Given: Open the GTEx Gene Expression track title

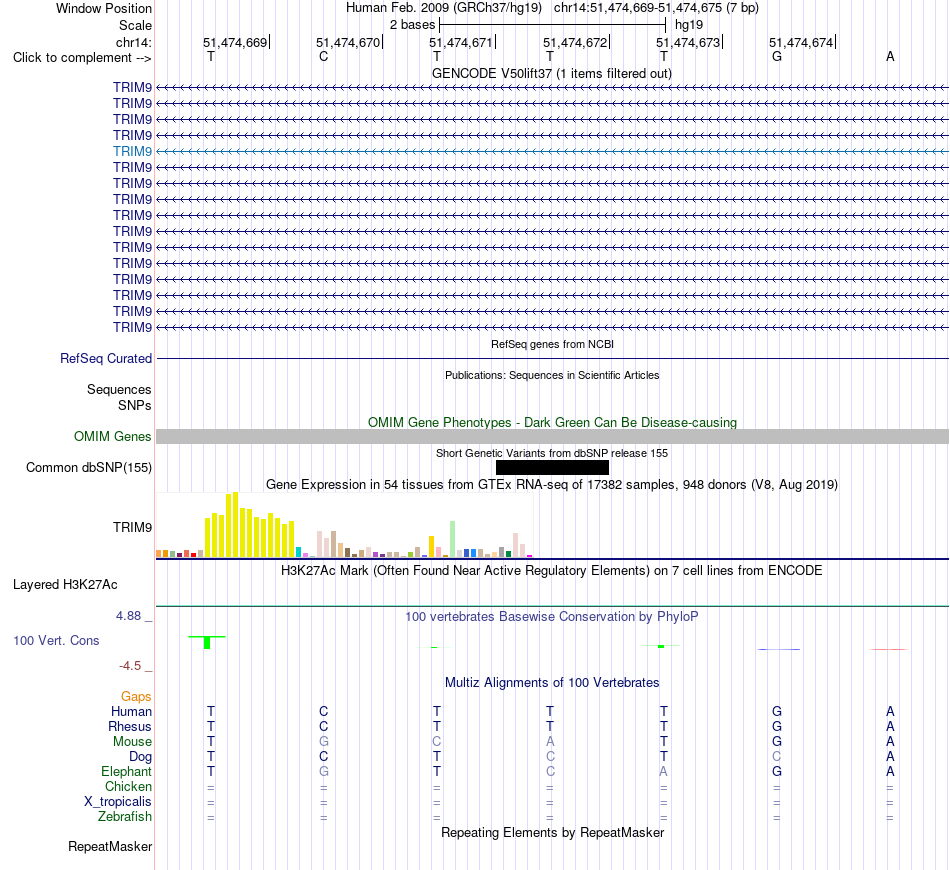Looking at the screenshot, I should pyautogui.click(x=552, y=485).
